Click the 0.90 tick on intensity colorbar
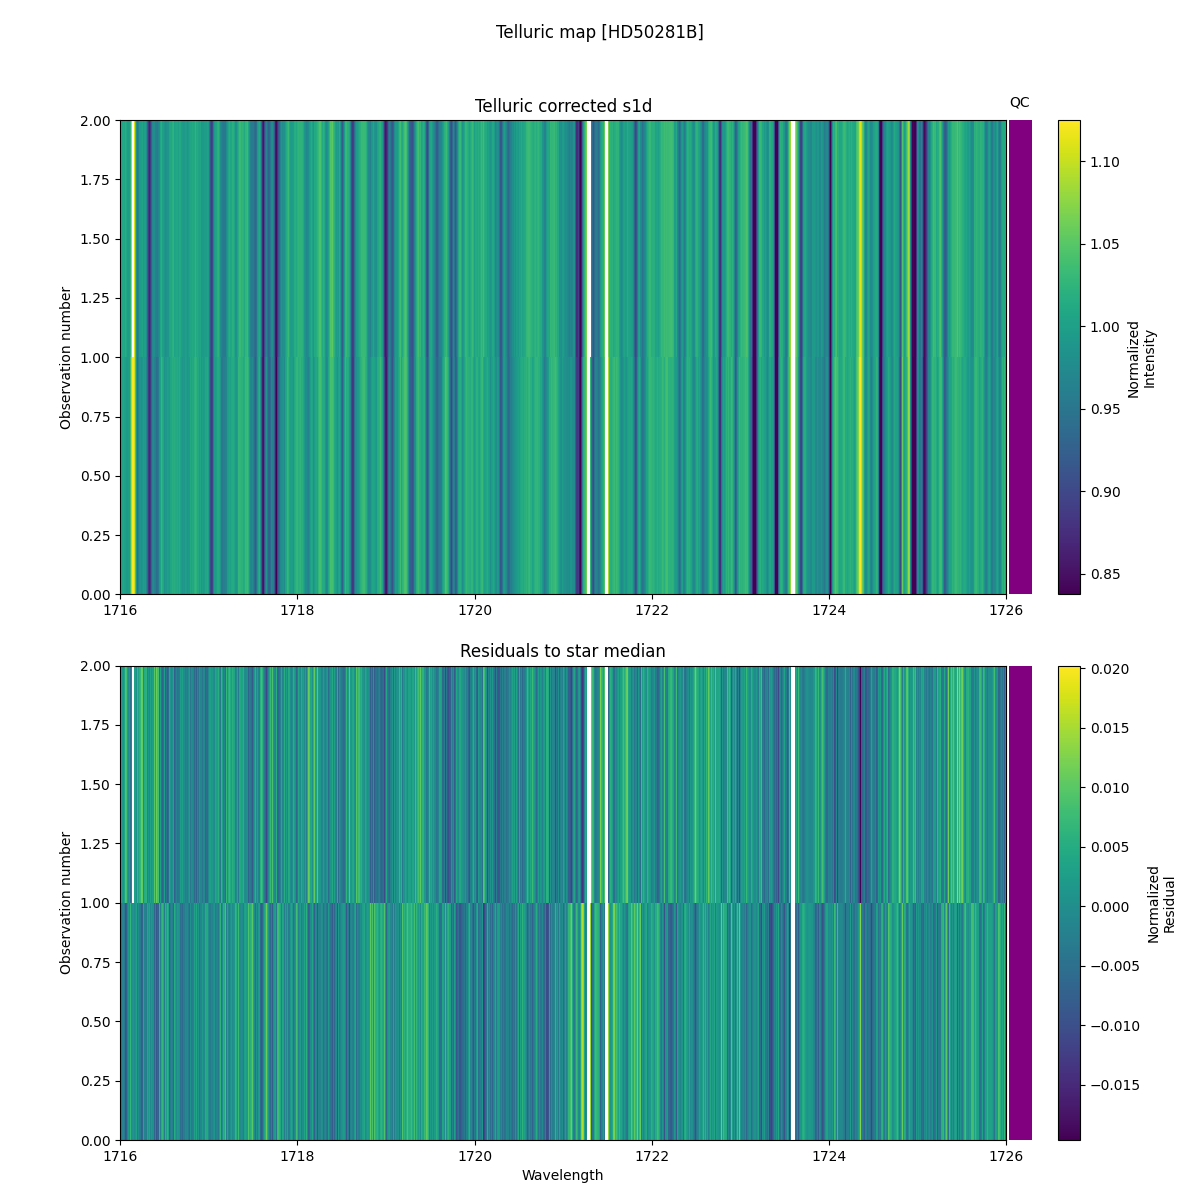The width and height of the screenshot is (1200, 1200). [1103, 492]
